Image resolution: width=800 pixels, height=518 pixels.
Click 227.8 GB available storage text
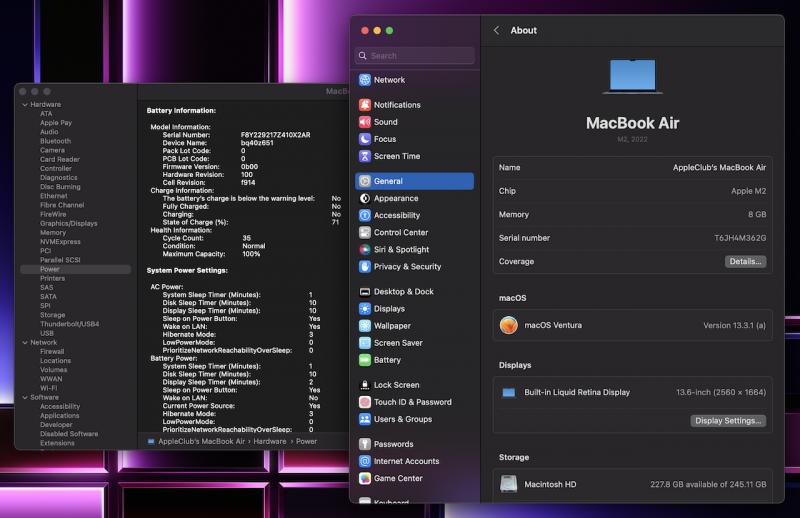708,484
